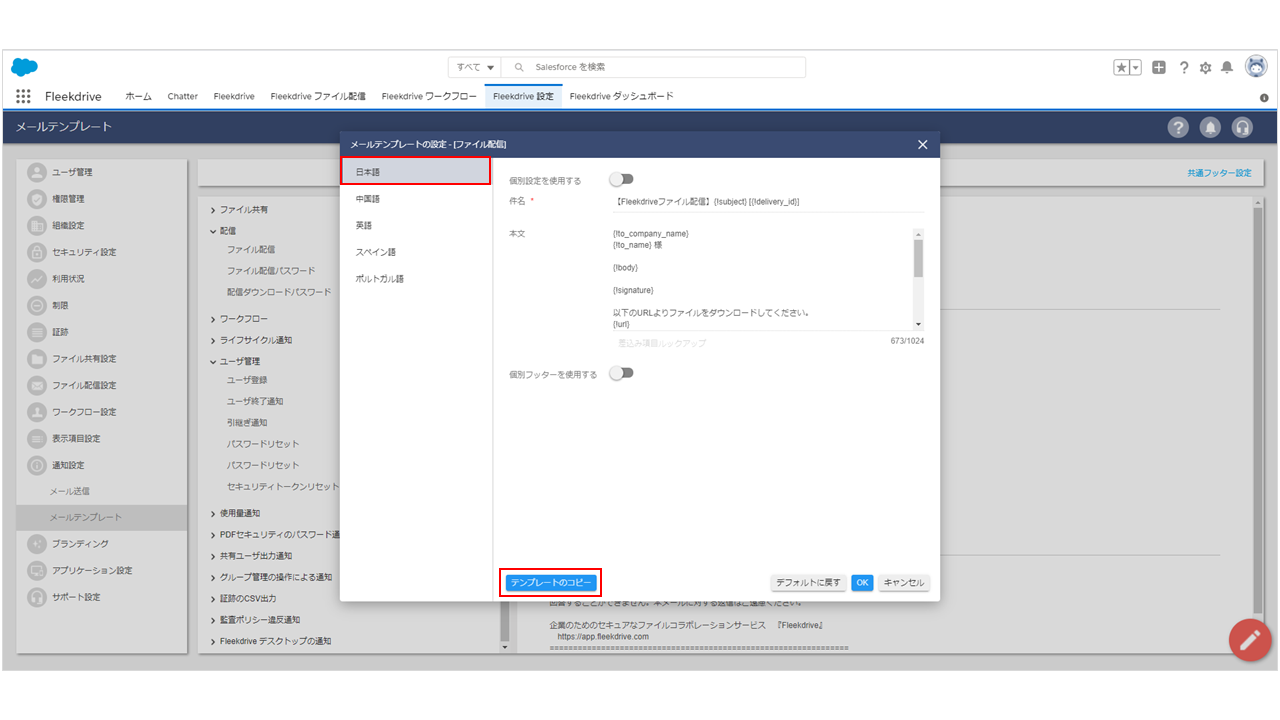Open the Fleekdrive ダッシュボード tab
Screen dimensions: 1280x720
(x=621, y=96)
